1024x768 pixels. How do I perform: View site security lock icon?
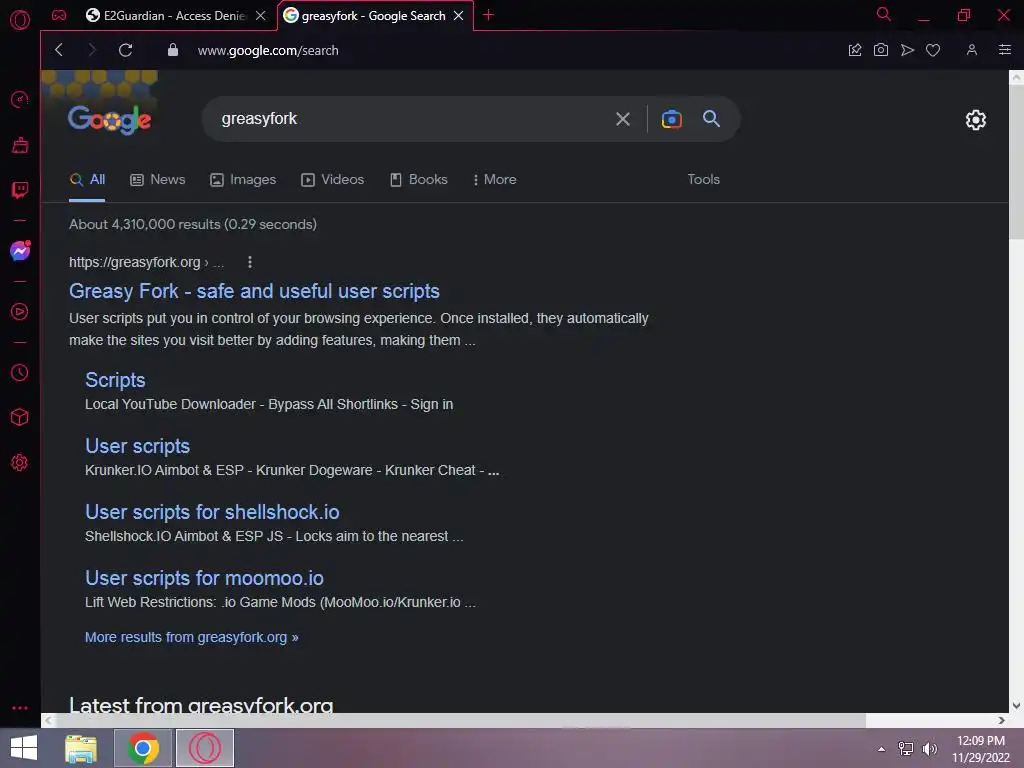pyautogui.click(x=172, y=50)
